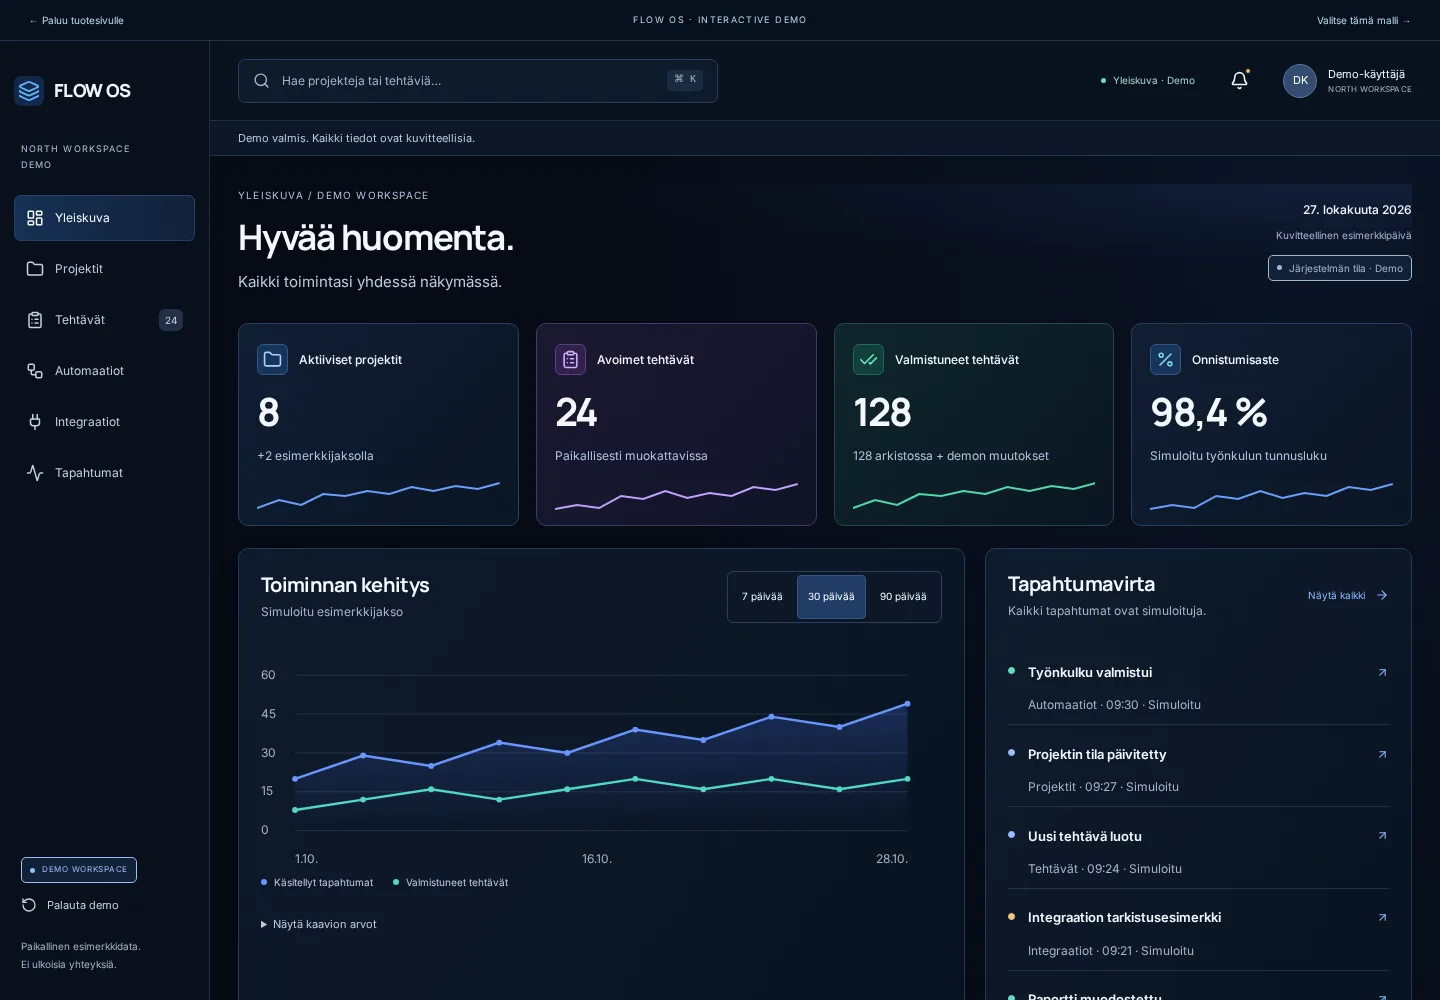Click the Integraatiot plug icon
The width and height of the screenshot is (1440, 1000).
[x=35, y=422]
